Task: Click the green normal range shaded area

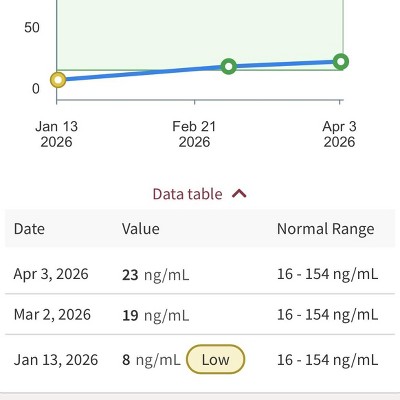Action: [x=200, y=33]
